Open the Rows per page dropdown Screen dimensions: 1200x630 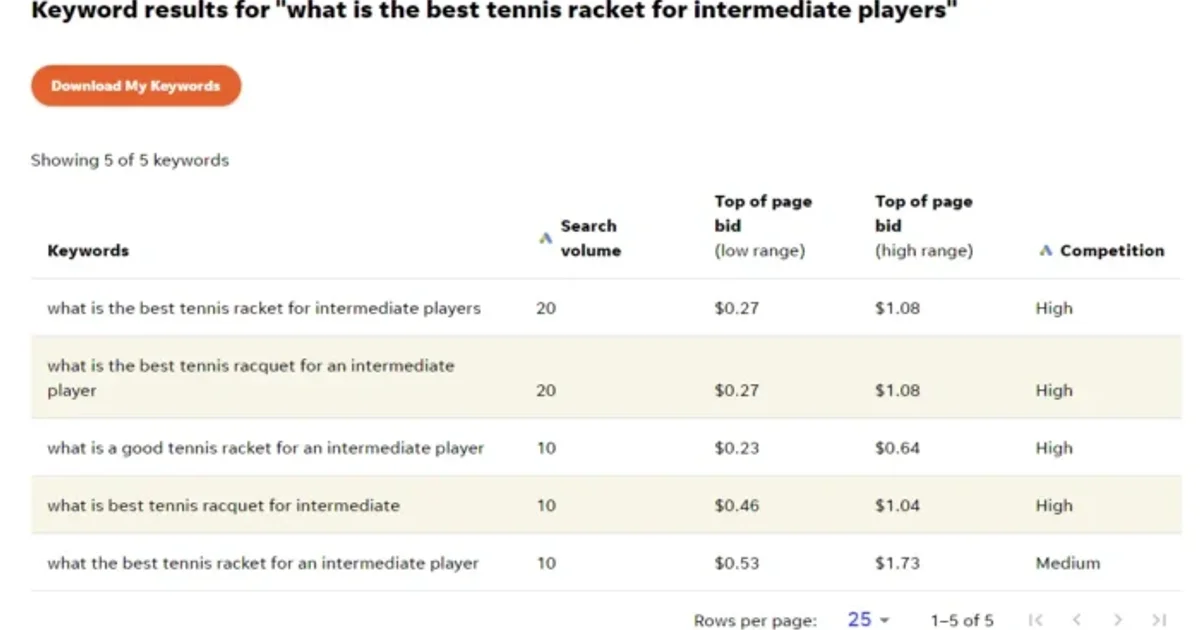tap(868, 620)
